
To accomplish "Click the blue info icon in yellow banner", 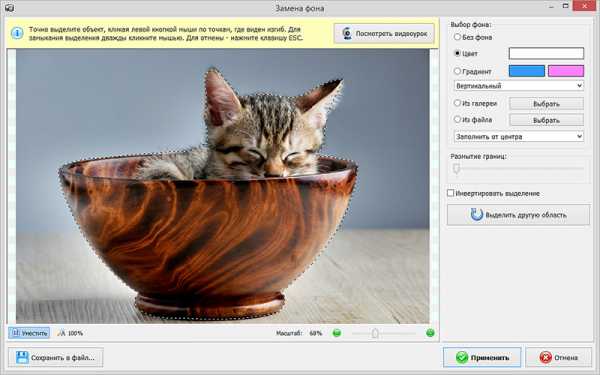I will click(17, 33).
